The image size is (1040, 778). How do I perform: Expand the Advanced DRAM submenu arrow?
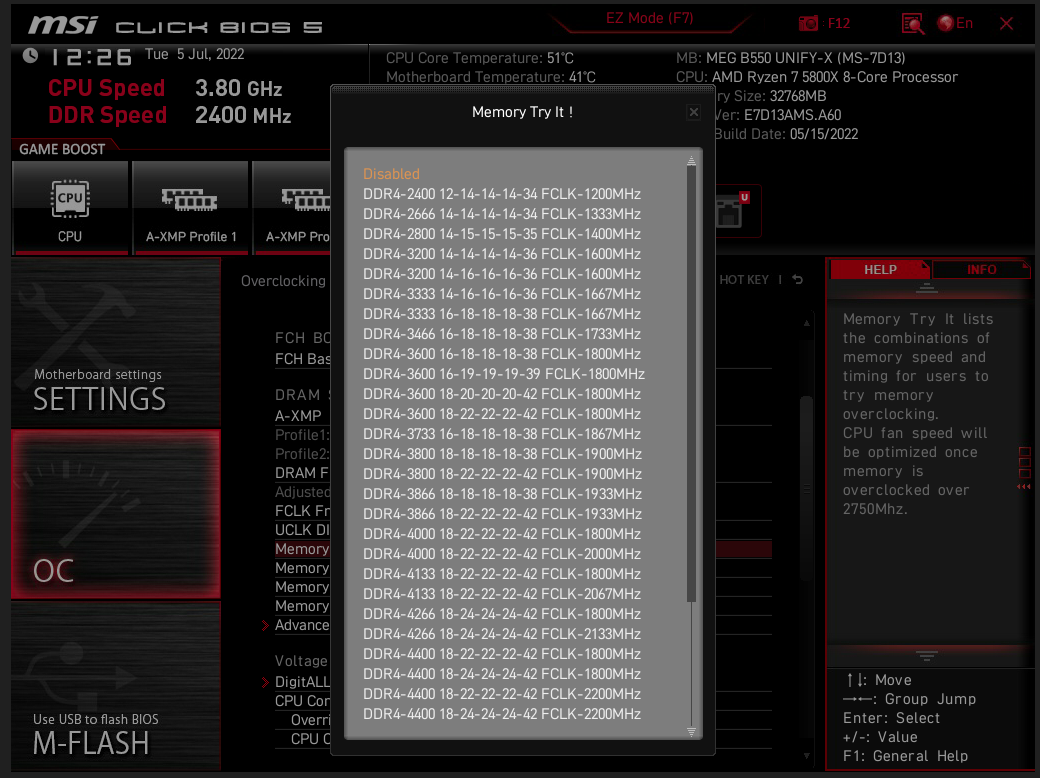[x=265, y=625]
